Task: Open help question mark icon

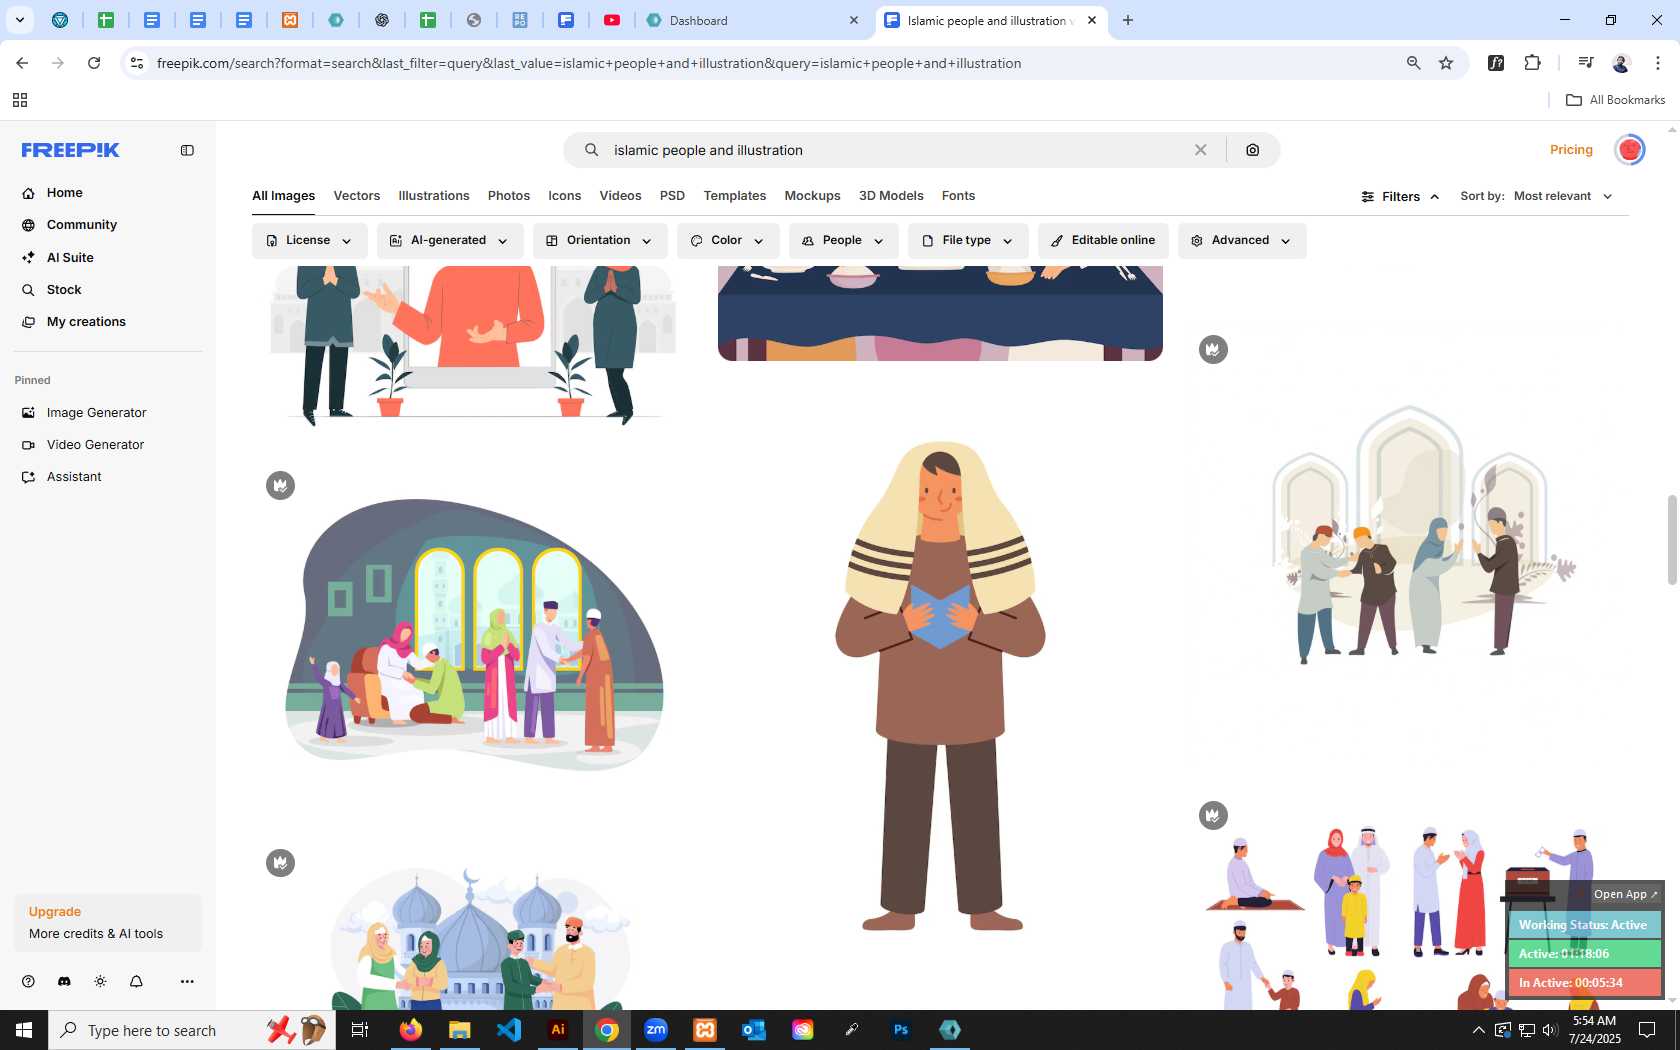Action: (28, 982)
